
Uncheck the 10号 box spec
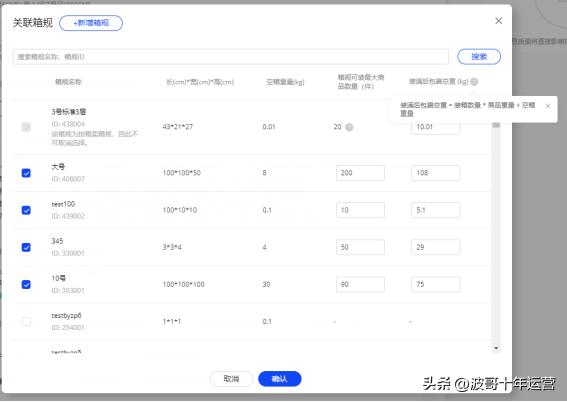click(26, 285)
